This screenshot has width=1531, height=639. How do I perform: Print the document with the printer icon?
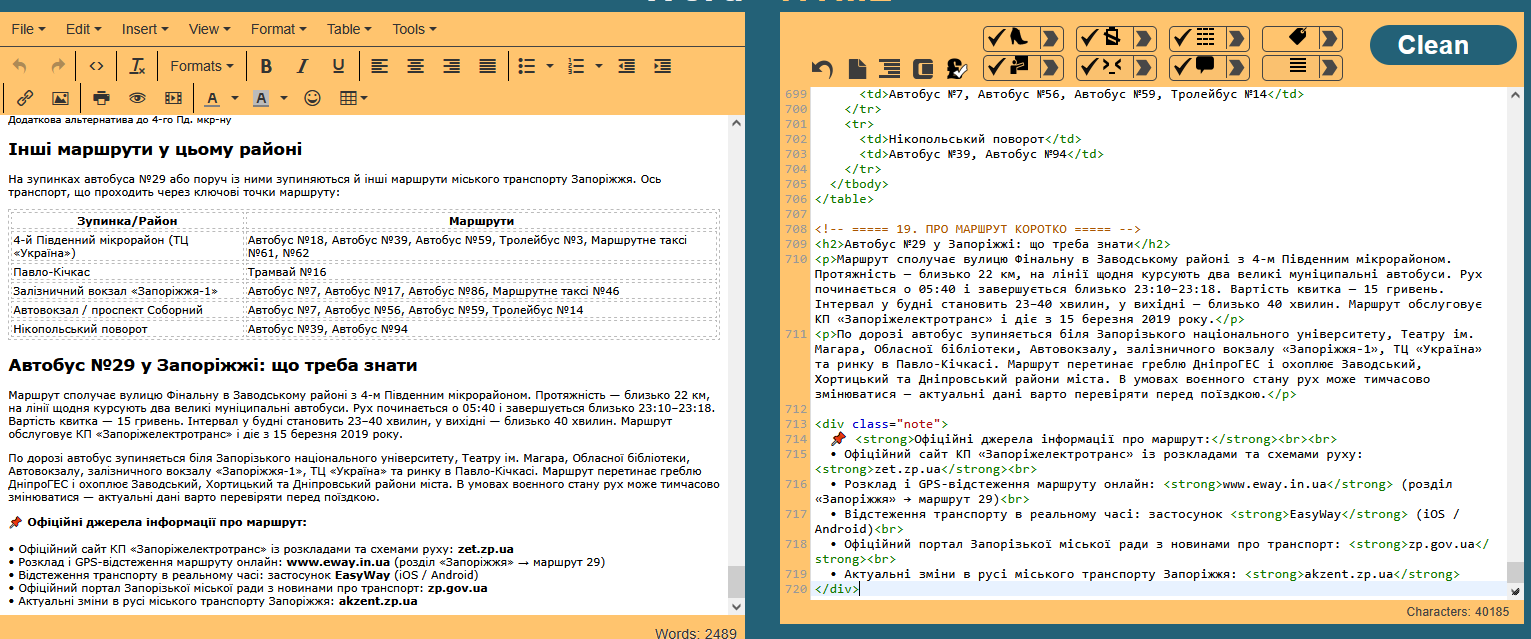101,98
